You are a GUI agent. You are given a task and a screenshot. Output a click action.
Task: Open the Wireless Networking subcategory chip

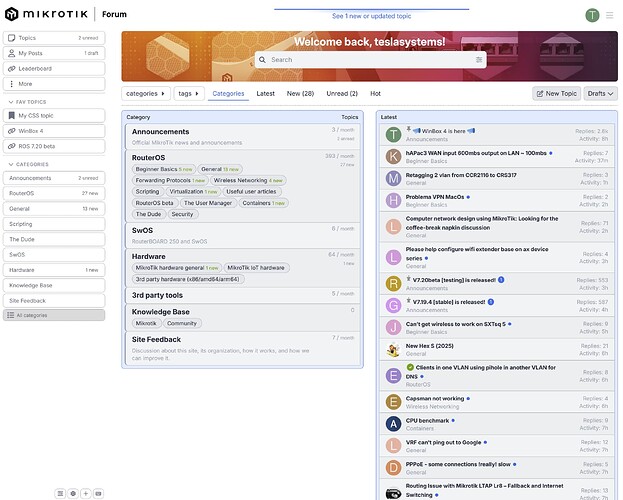coord(248,180)
